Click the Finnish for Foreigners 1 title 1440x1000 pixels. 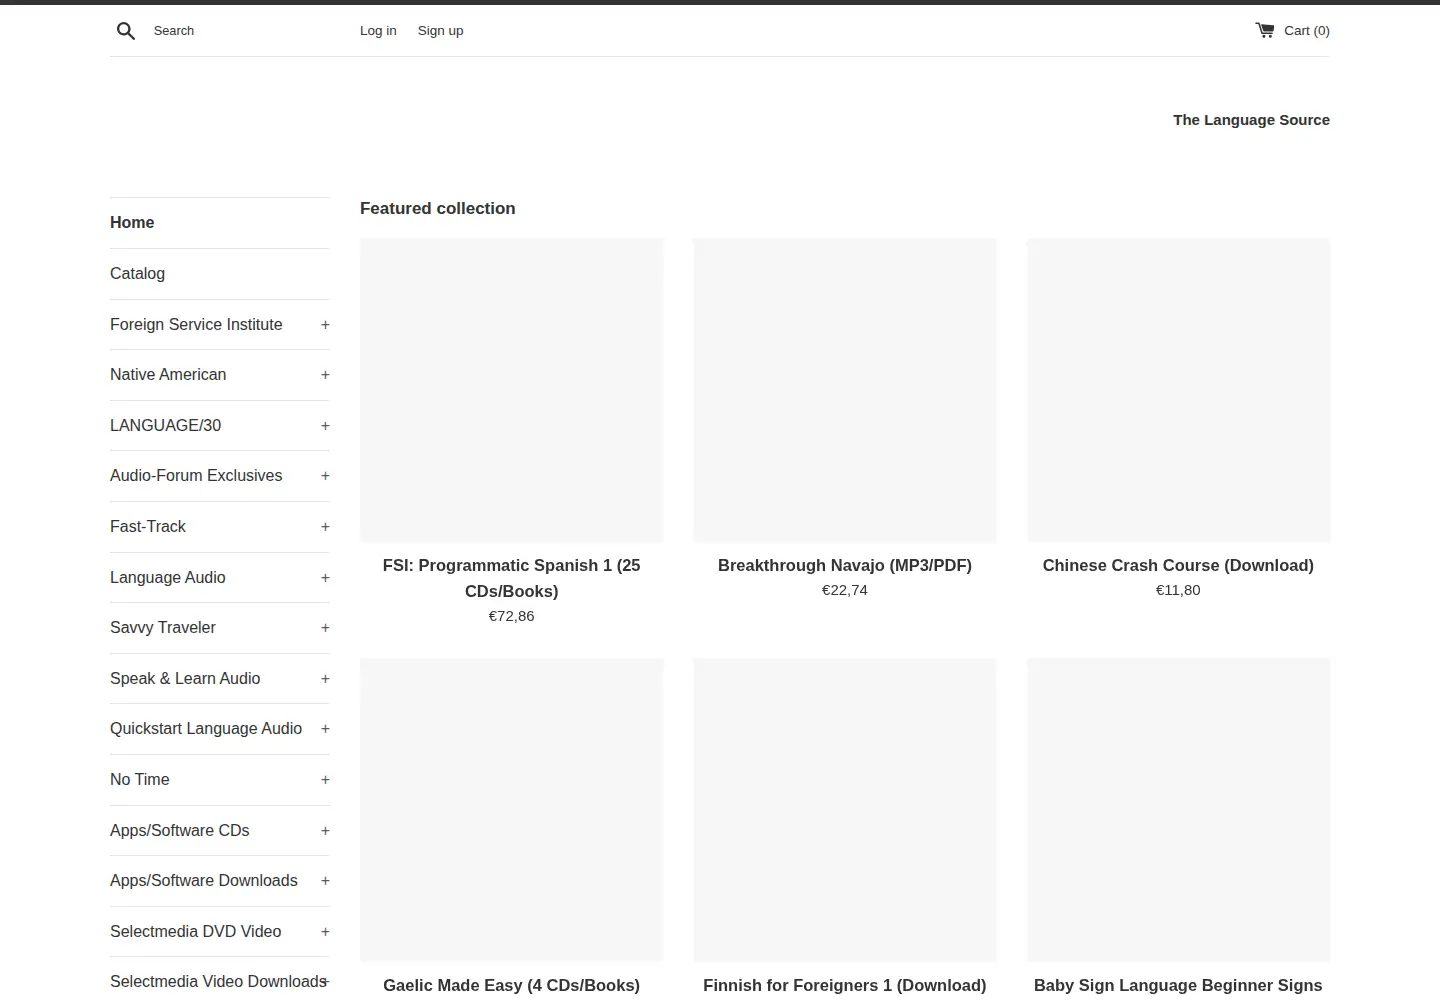pos(845,986)
